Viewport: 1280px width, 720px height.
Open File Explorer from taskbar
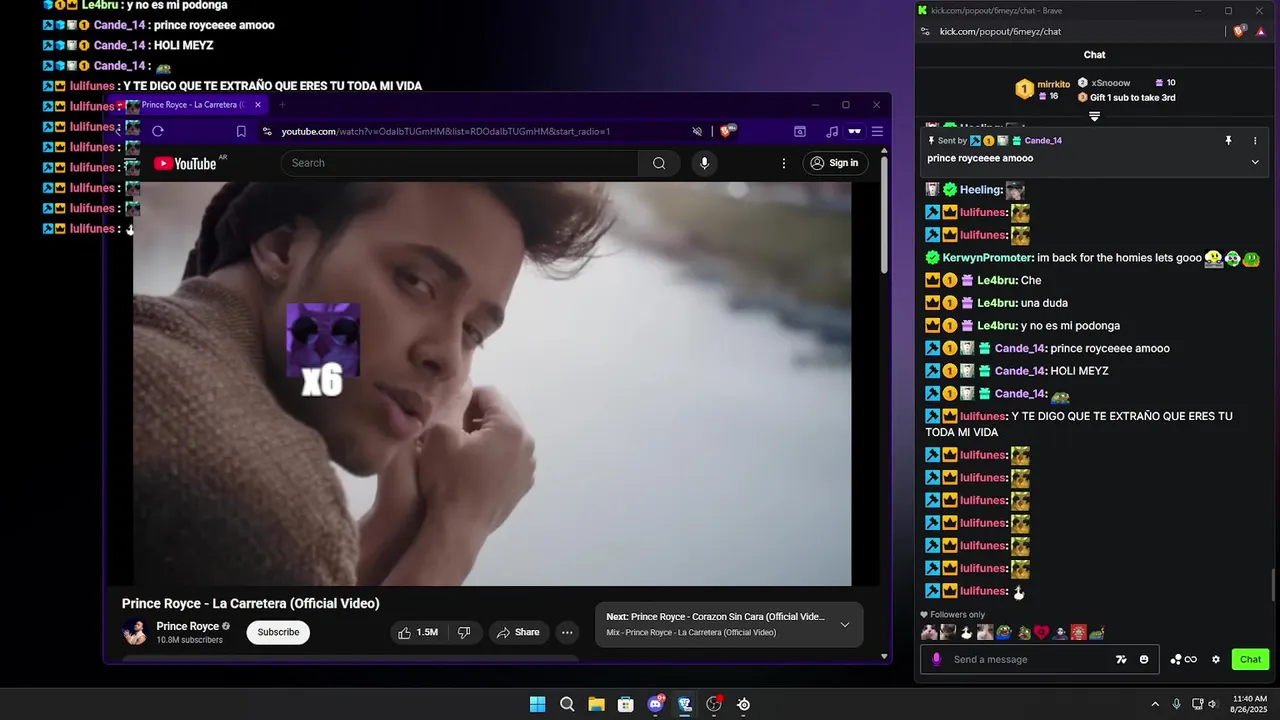596,704
